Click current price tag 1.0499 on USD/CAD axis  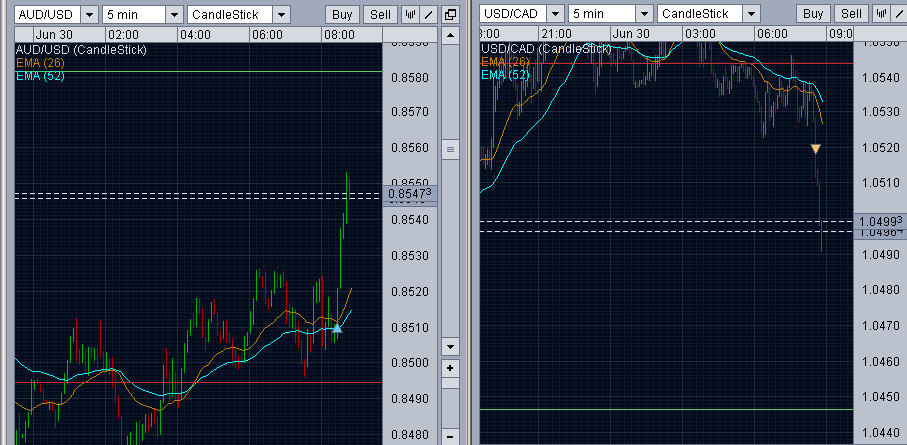point(880,221)
